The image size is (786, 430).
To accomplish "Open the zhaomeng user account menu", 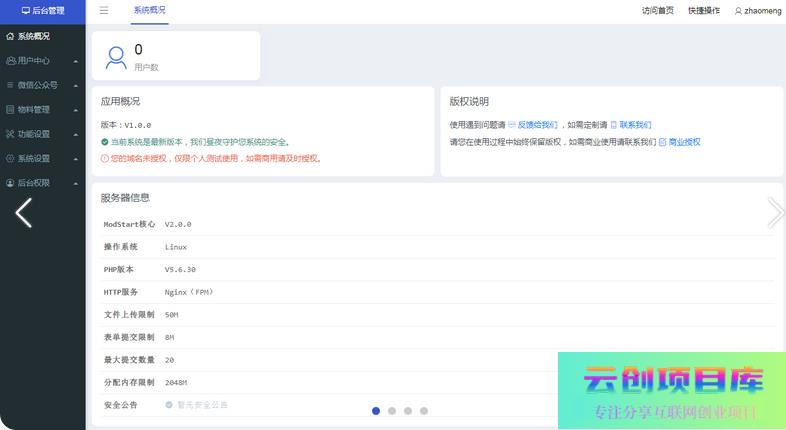I will pyautogui.click(x=758, y=11).
